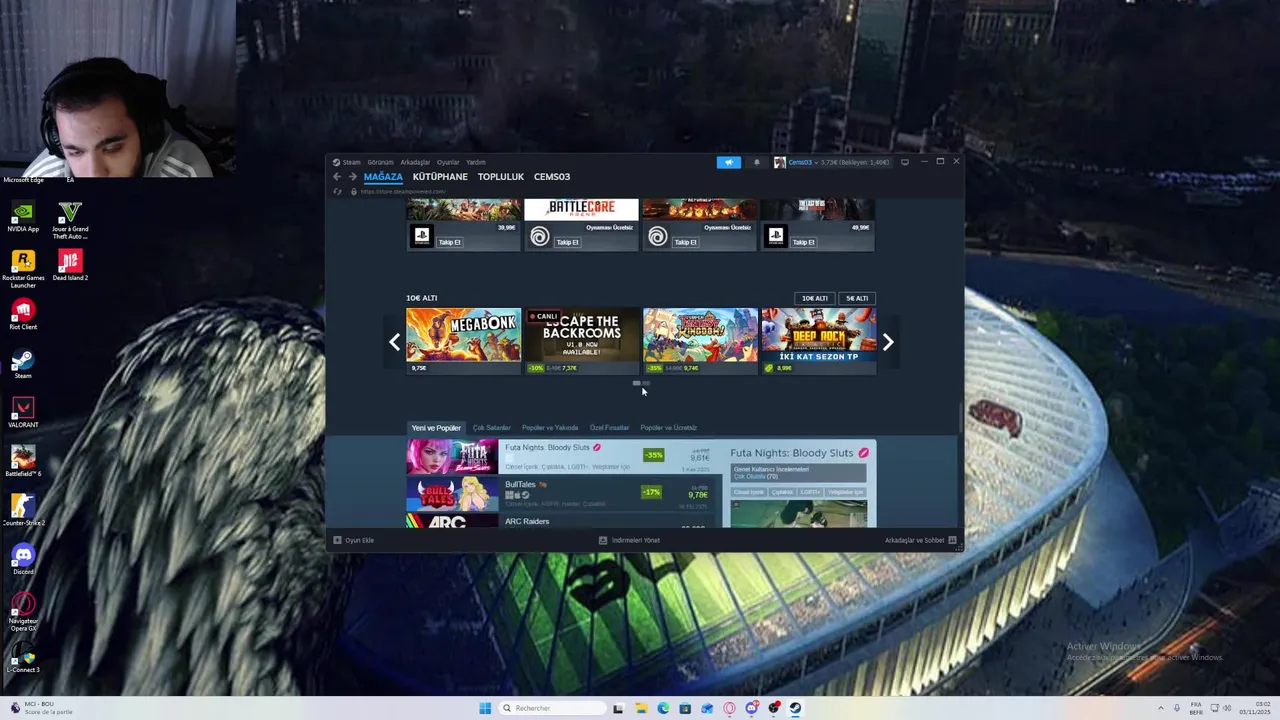Open the CEMS03 profile tab
This screenshot has height=720, width=1280.
coord(552,177)
